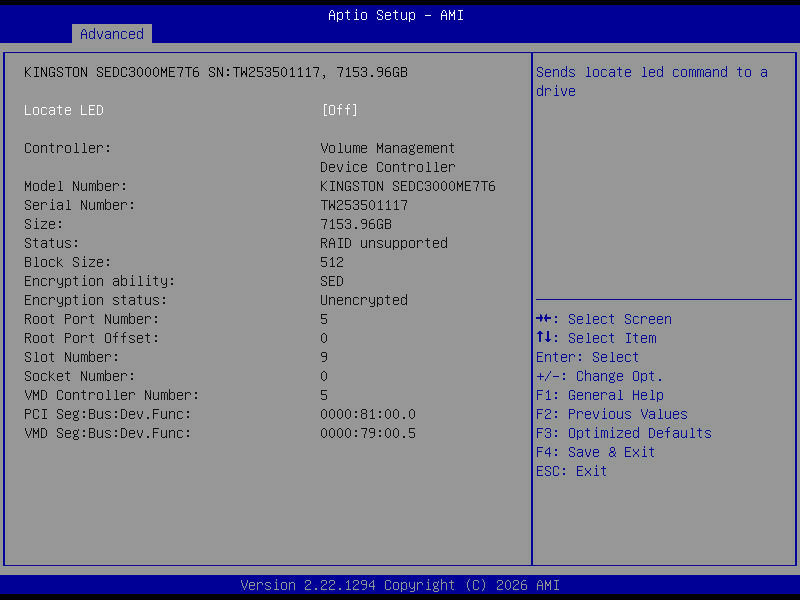
Task: Click the Encryption status: label
Action: [x=95, y=300]
